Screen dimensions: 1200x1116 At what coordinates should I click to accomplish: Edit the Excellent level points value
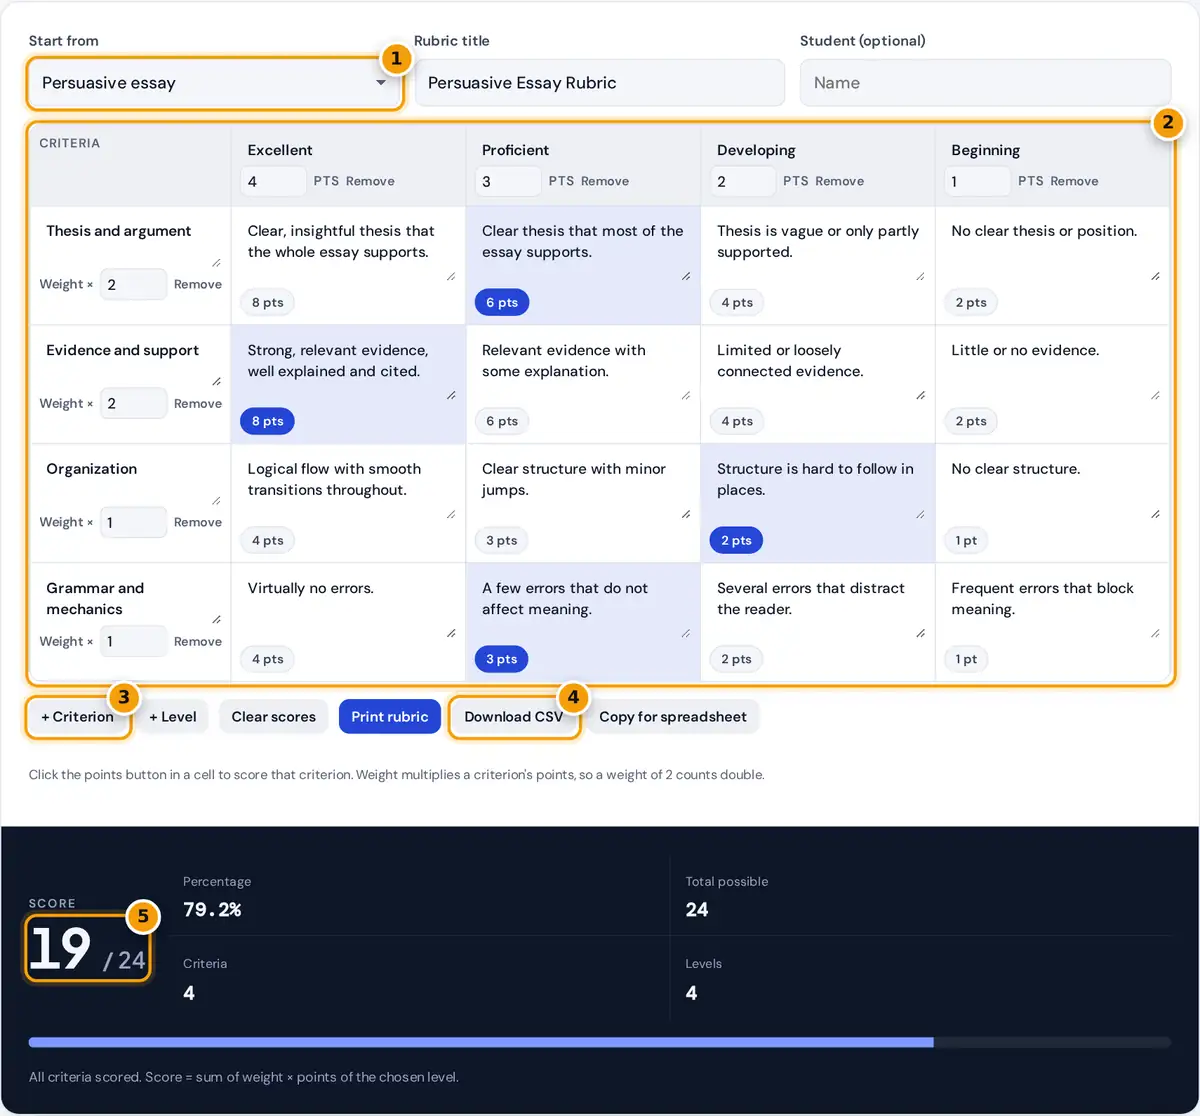click(x=273, y=181)
